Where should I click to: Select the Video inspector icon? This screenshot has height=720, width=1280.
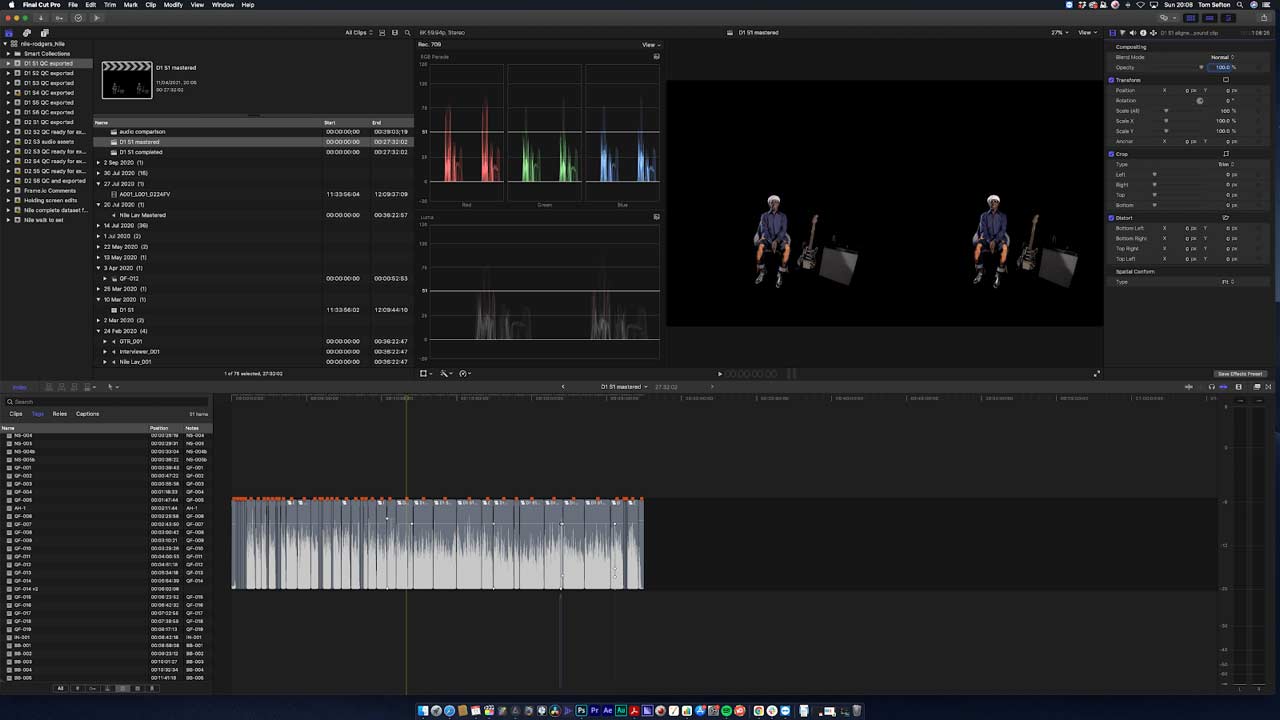[1112, 33]
